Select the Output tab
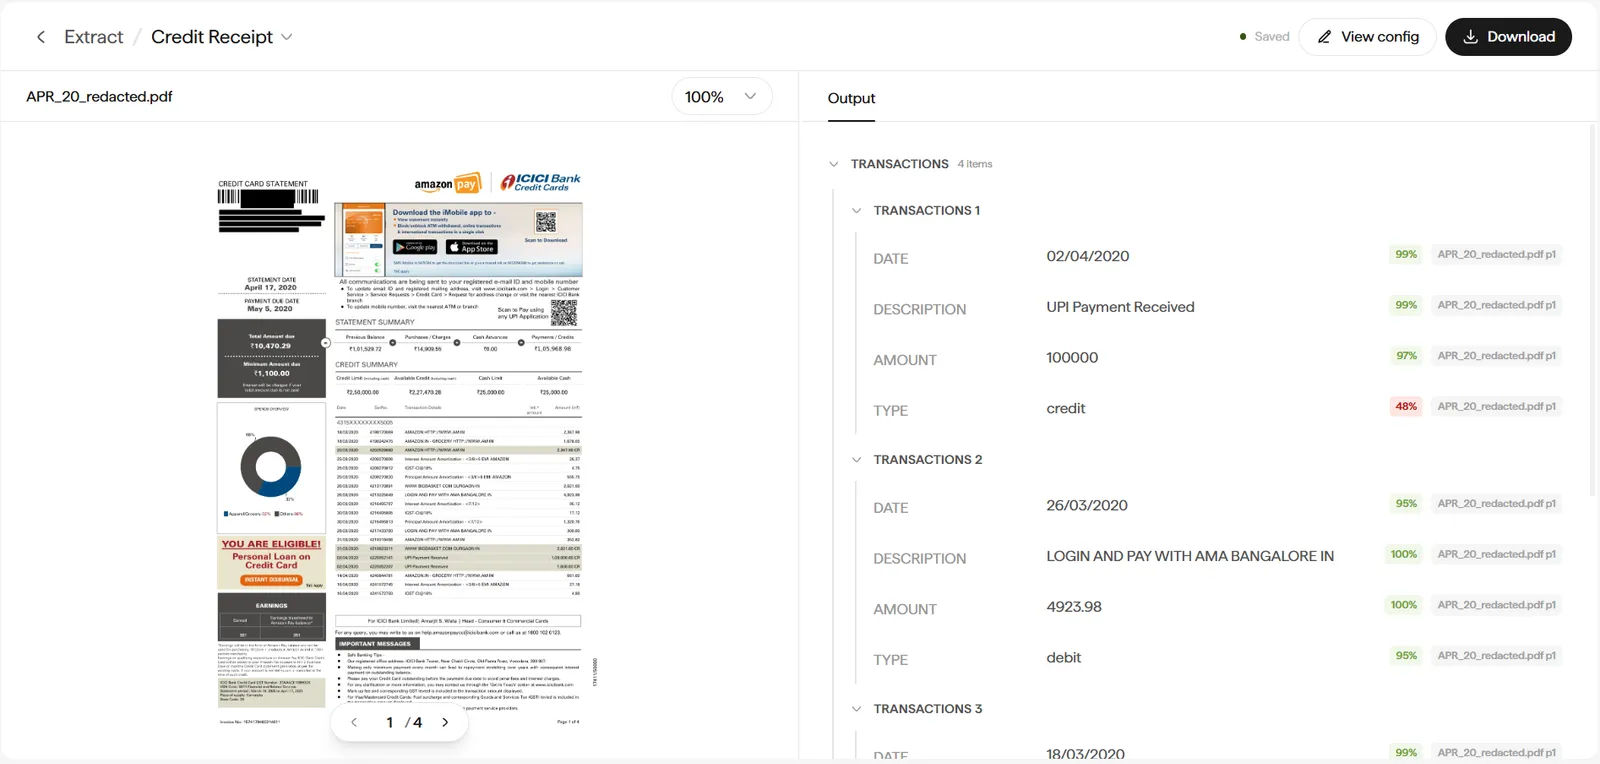 851,98
